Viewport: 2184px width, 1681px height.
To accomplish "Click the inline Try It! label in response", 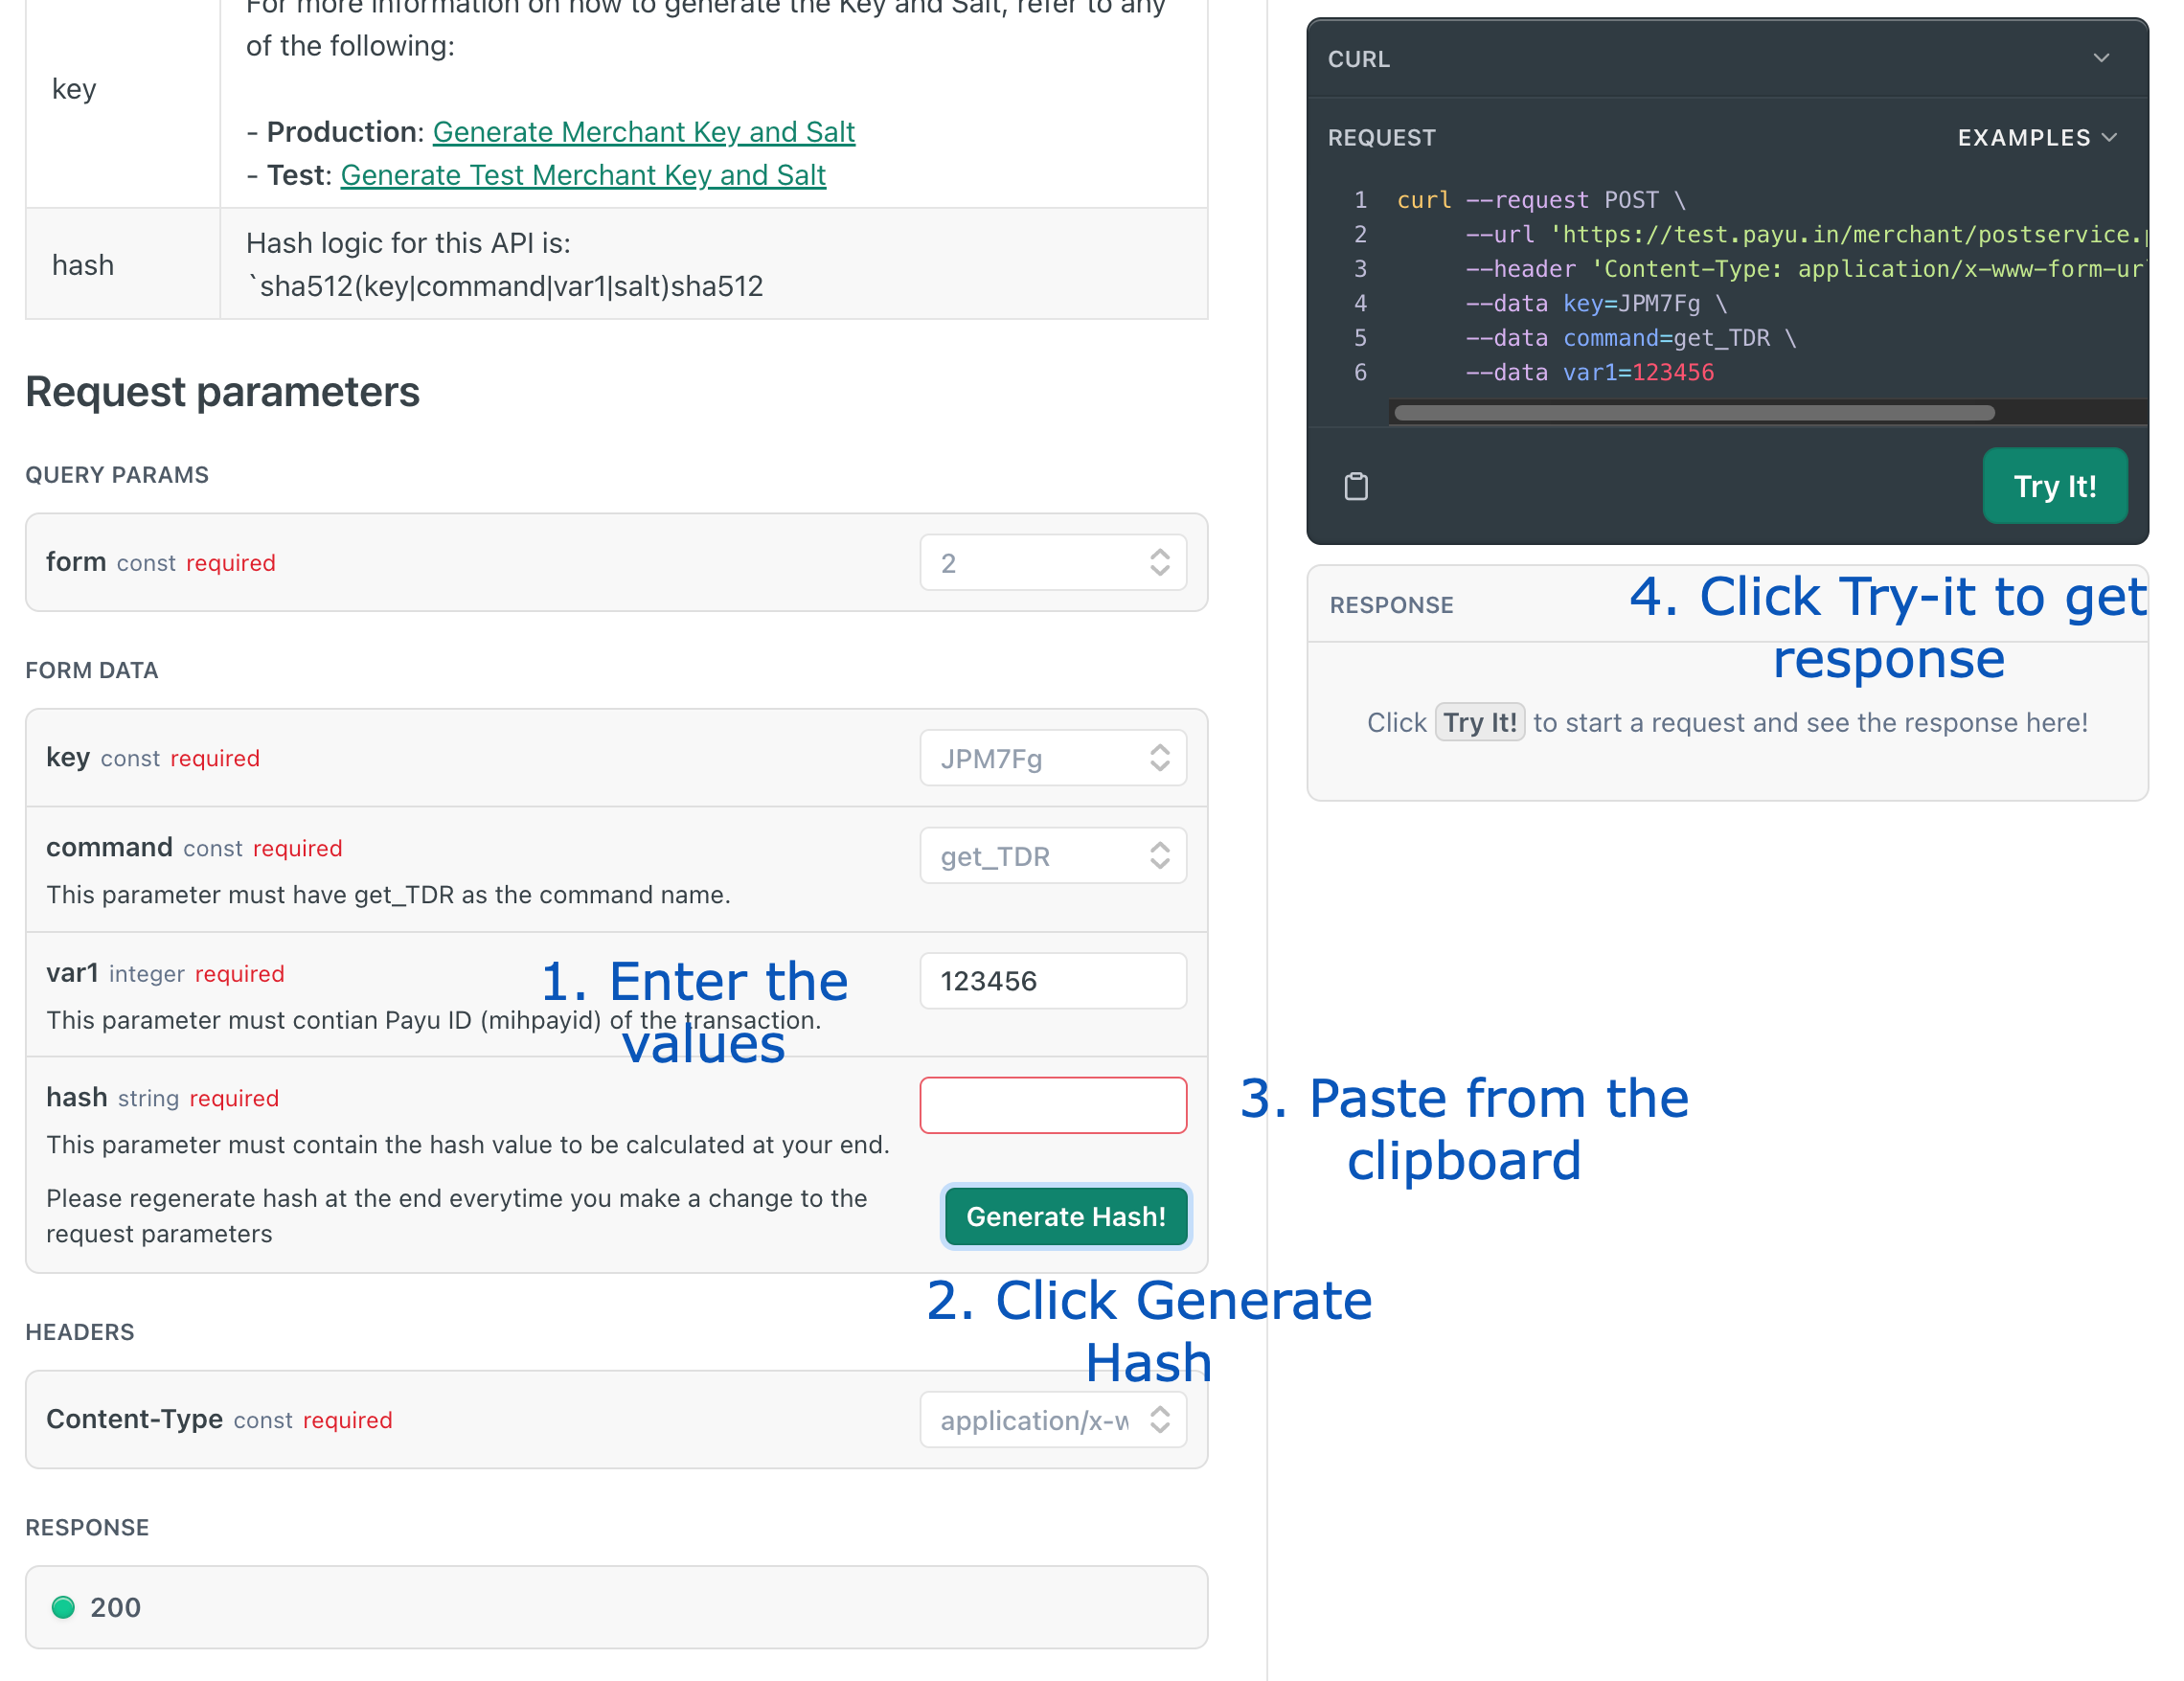I will tap(1479, 722).
